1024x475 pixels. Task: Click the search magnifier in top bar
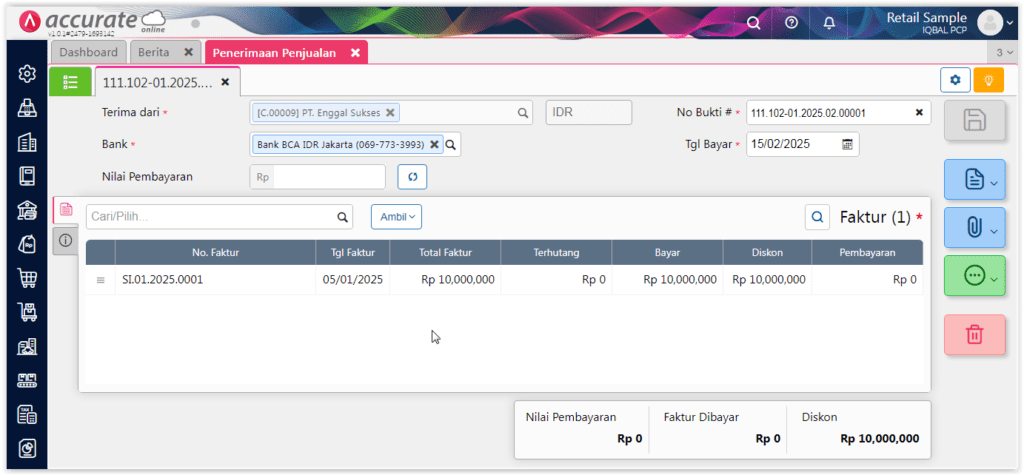coord(753,22)
